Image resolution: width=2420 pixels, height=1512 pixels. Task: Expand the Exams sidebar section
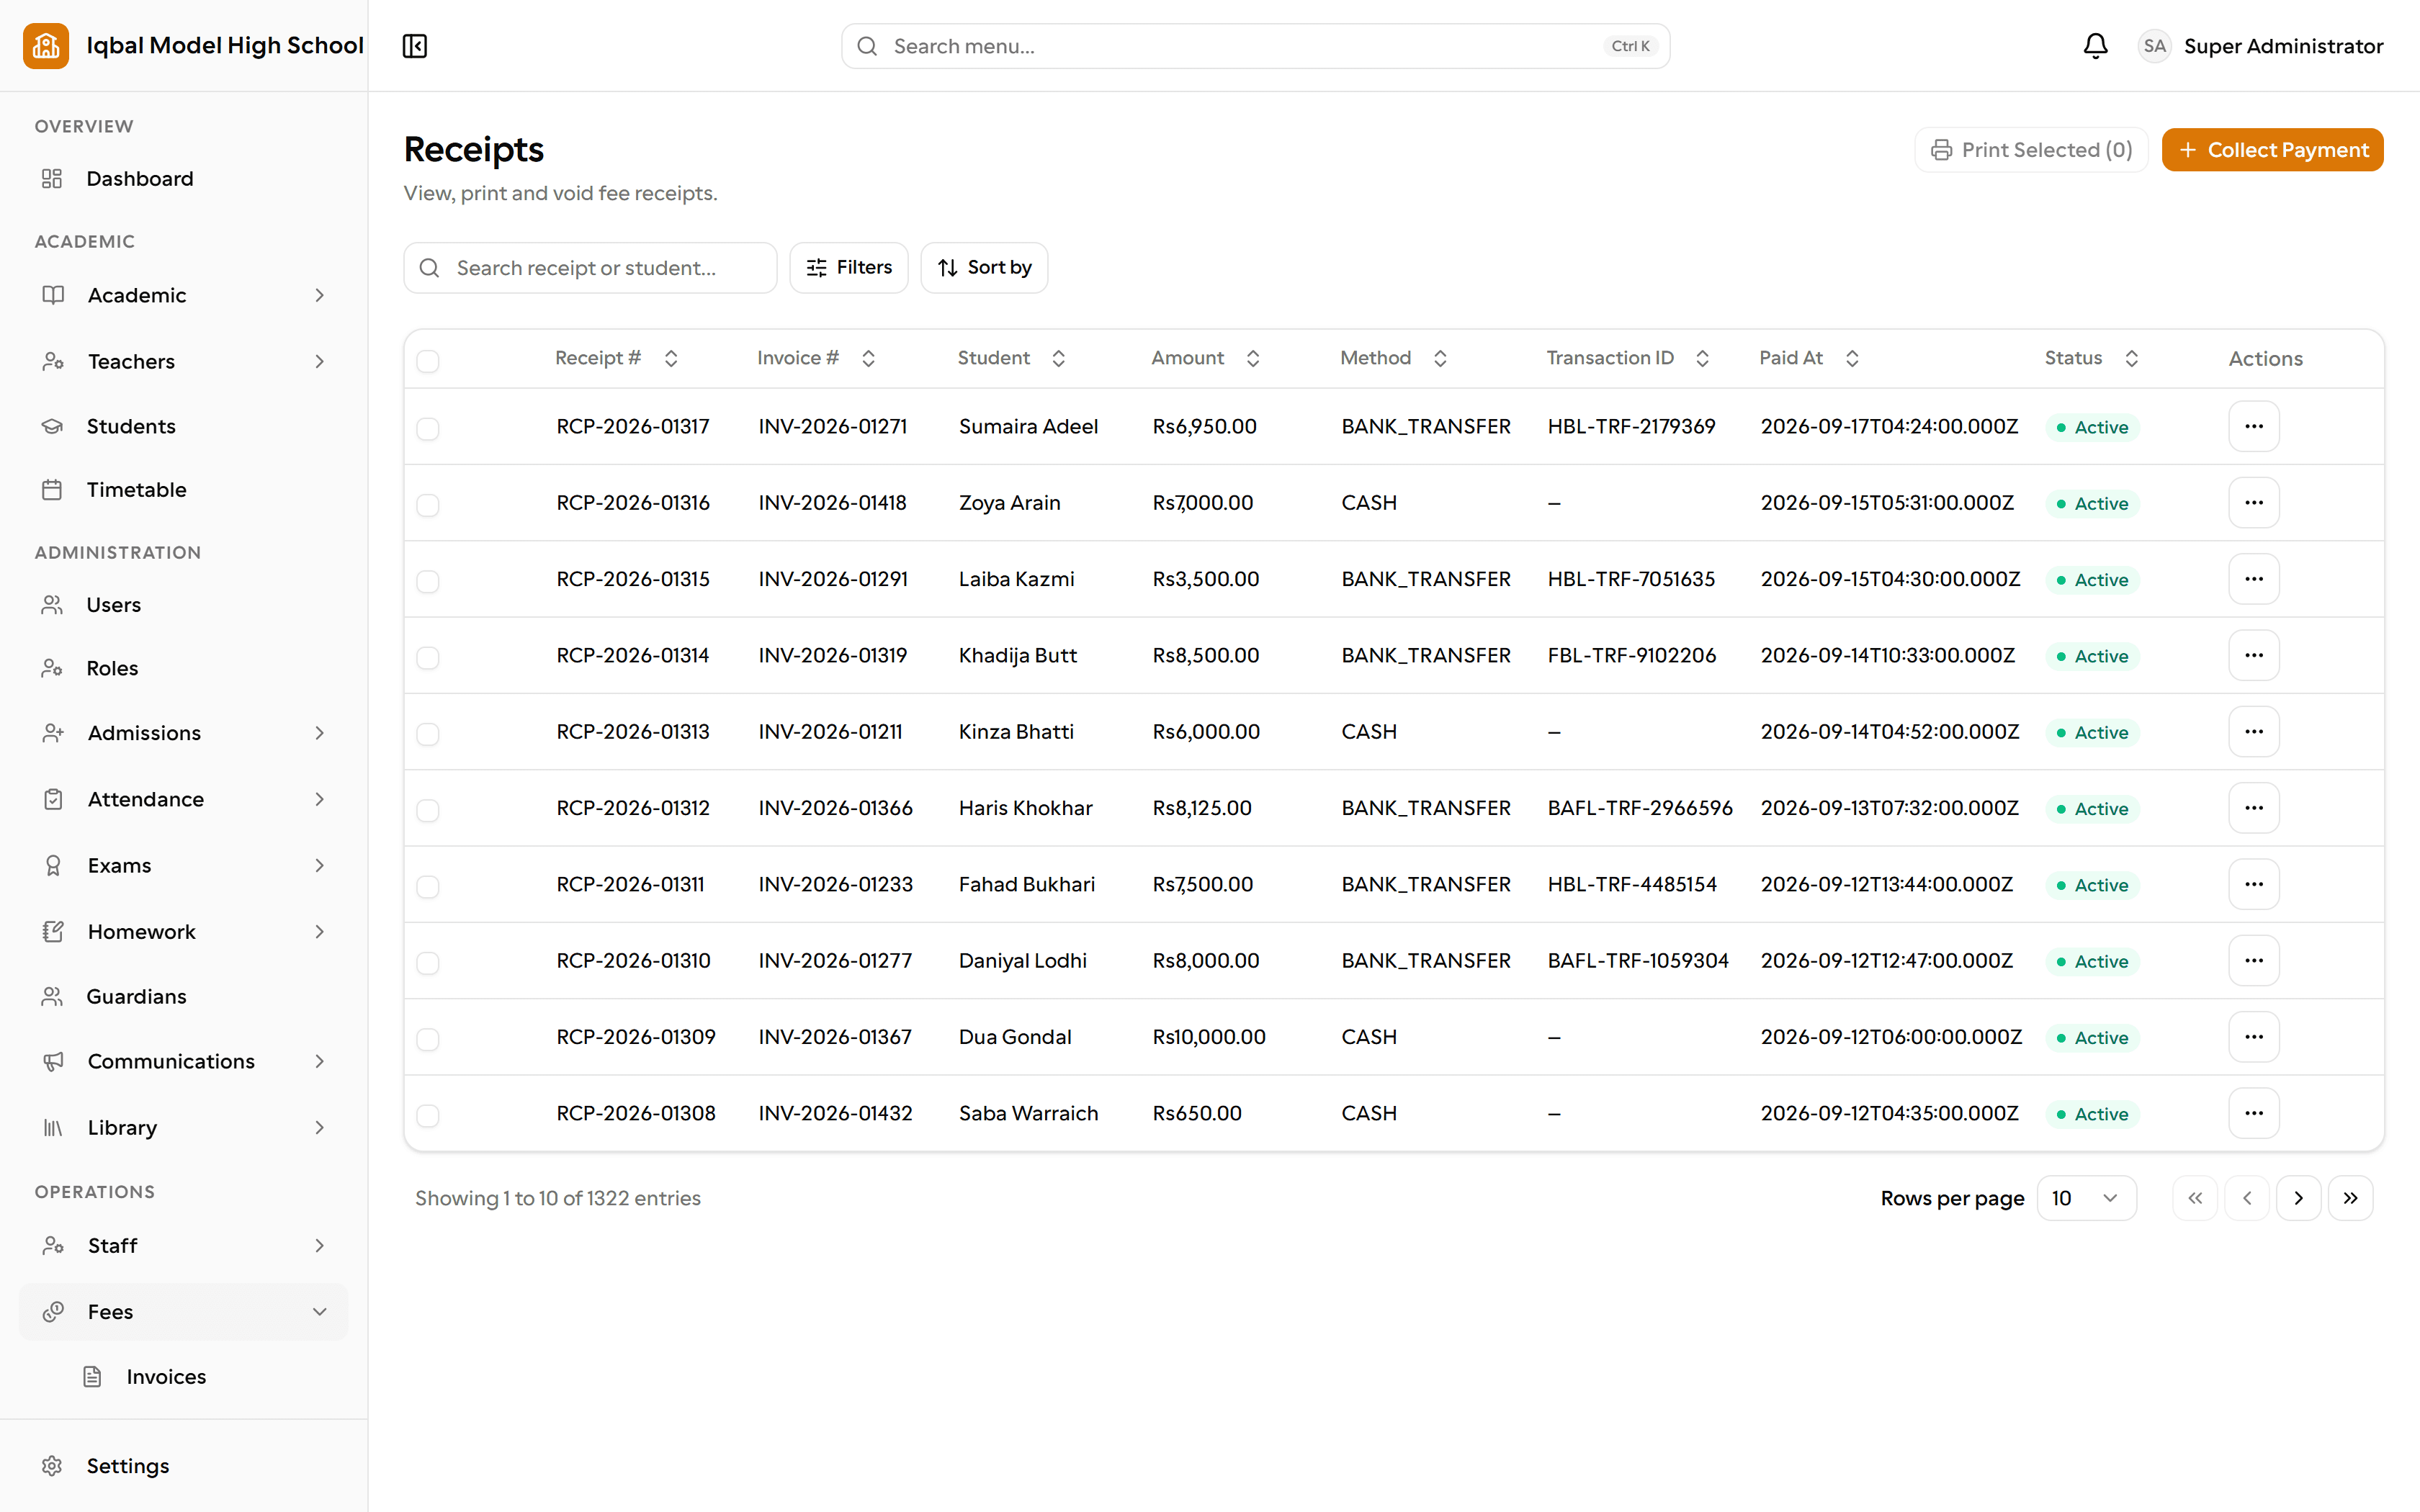point(184,865)
